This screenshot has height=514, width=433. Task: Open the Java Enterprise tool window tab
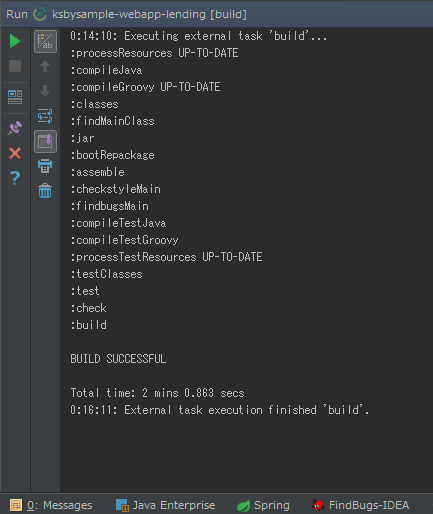coord(165,505)
